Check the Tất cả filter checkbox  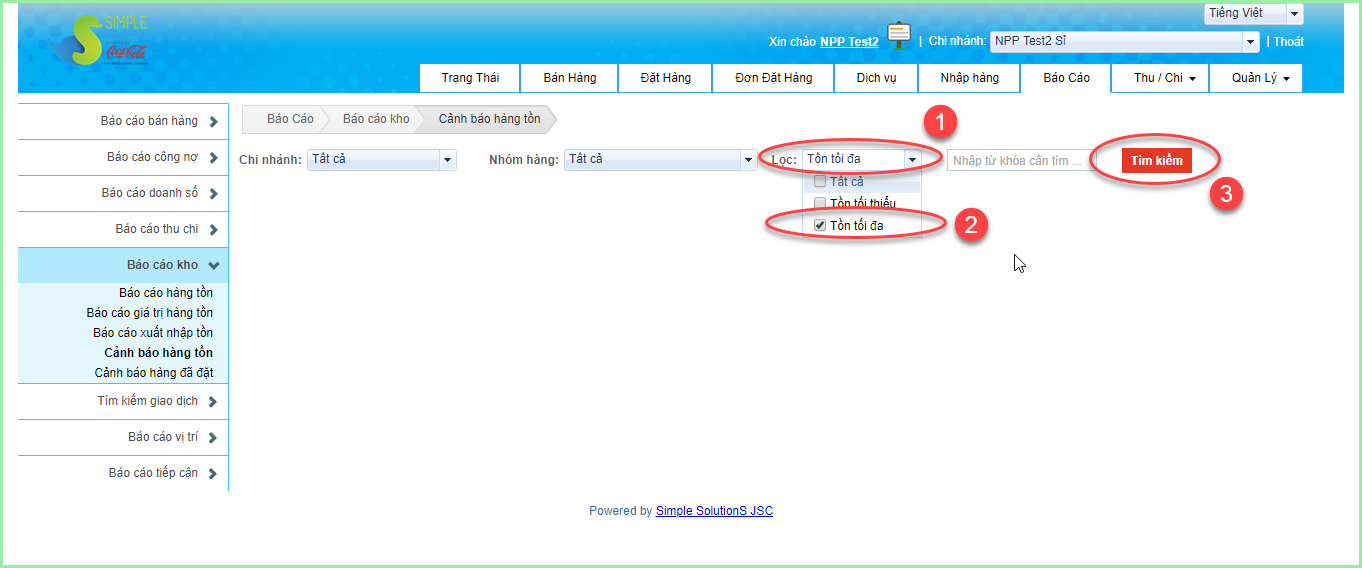point(820,182)
